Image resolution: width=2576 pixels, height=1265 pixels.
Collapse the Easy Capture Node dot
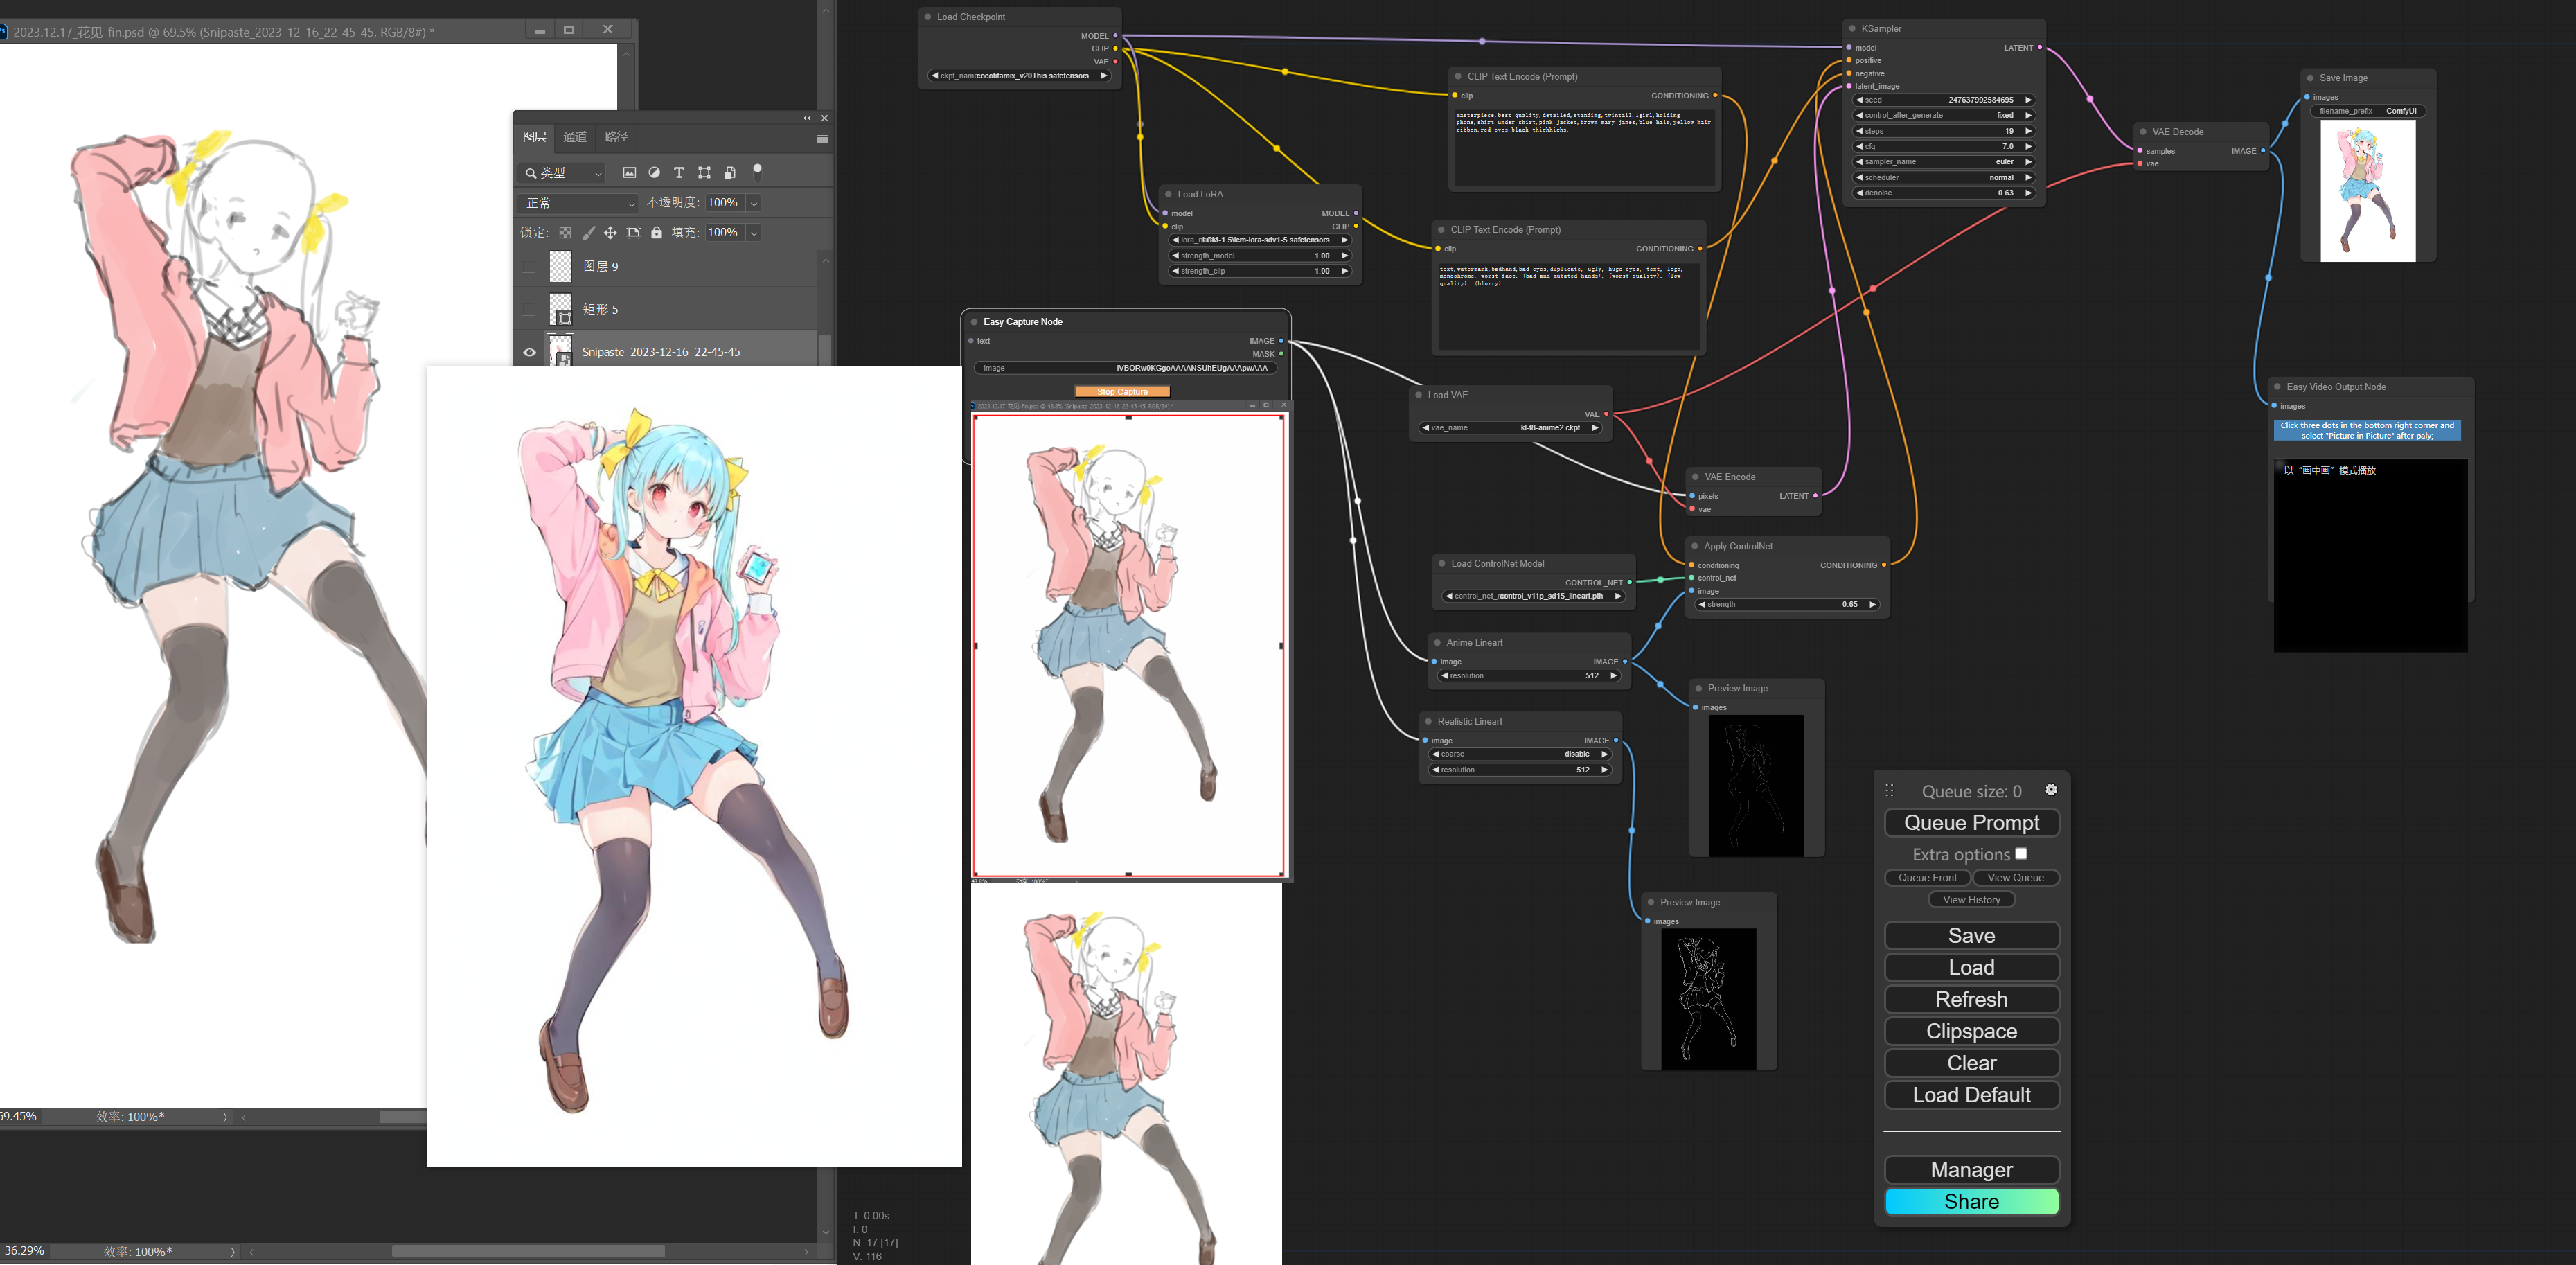pos(974,322)
